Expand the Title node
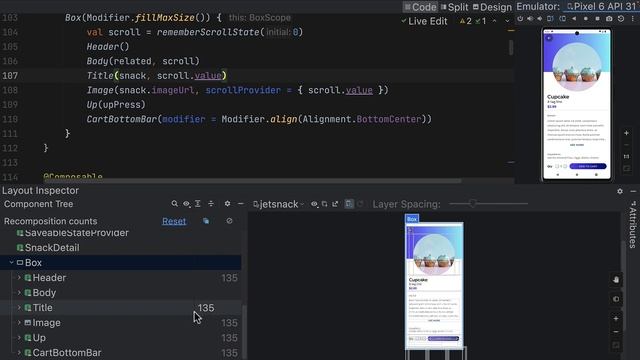This screenshot has height=360, width=640. click(19, 308)
